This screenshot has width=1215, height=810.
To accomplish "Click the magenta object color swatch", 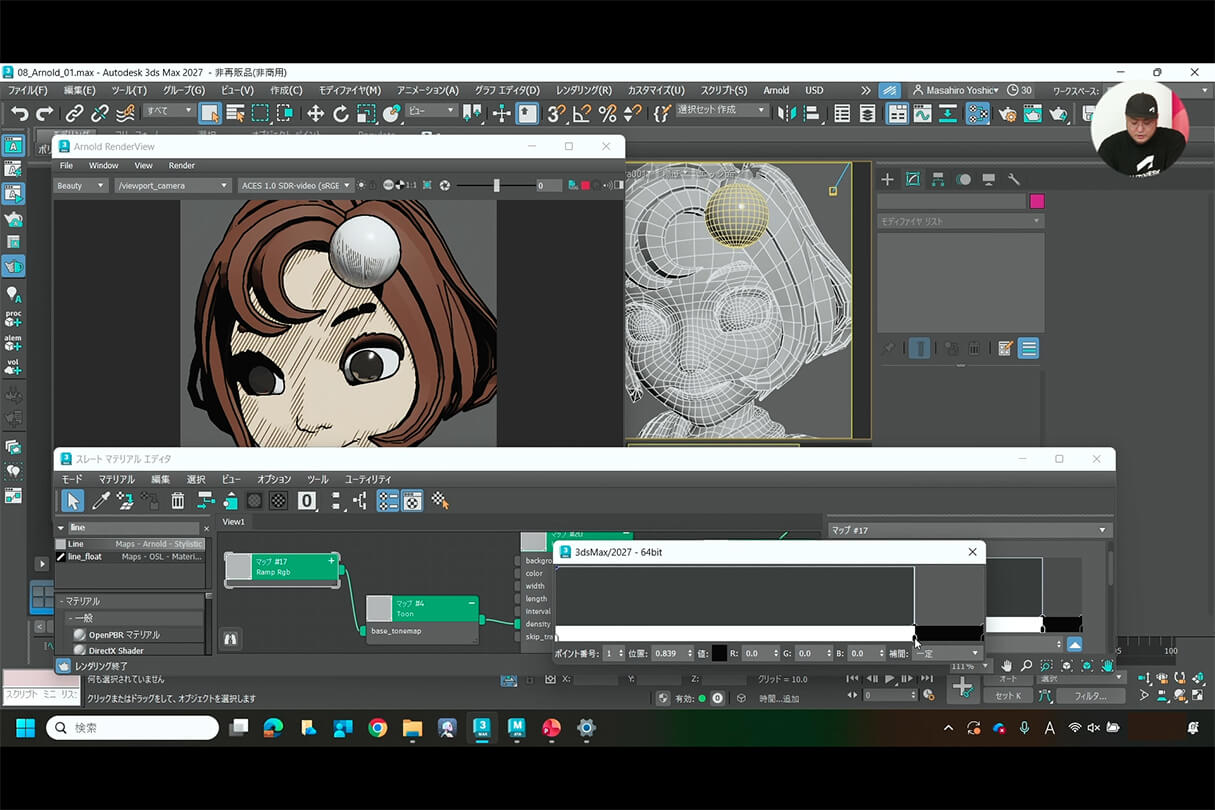I will (x=1037, y=201).
